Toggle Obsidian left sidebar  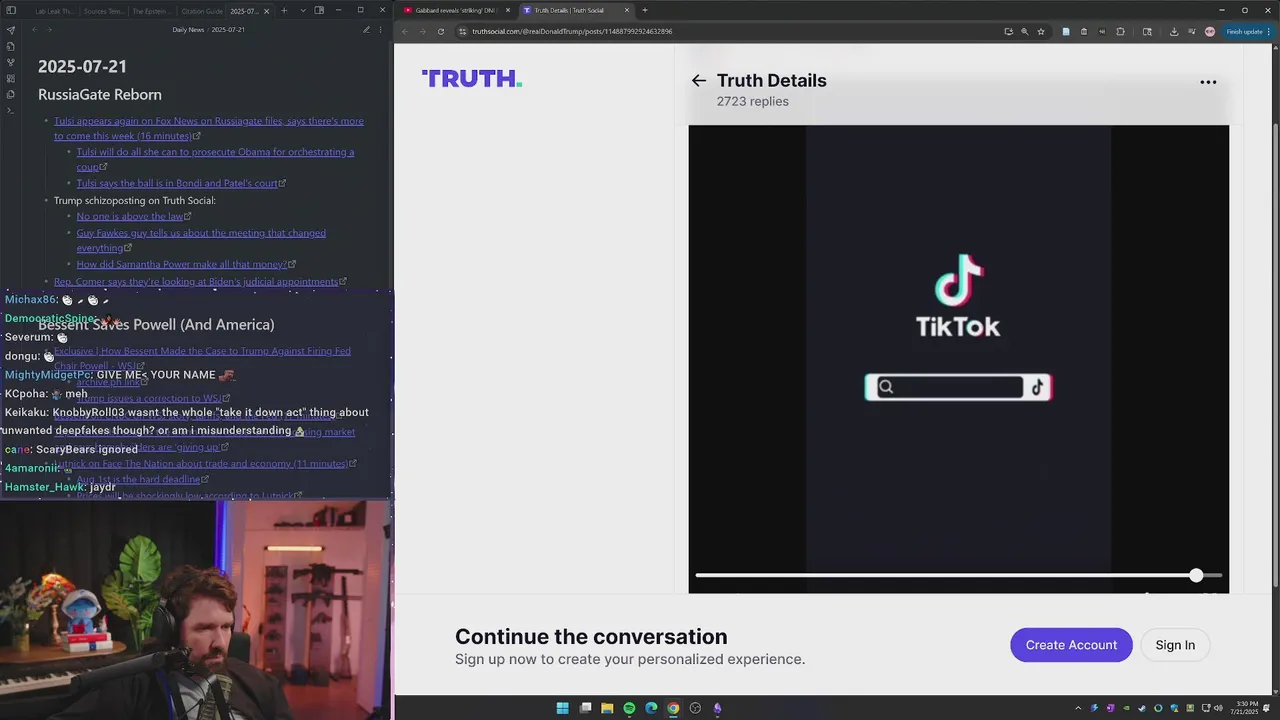pos(11,10)
